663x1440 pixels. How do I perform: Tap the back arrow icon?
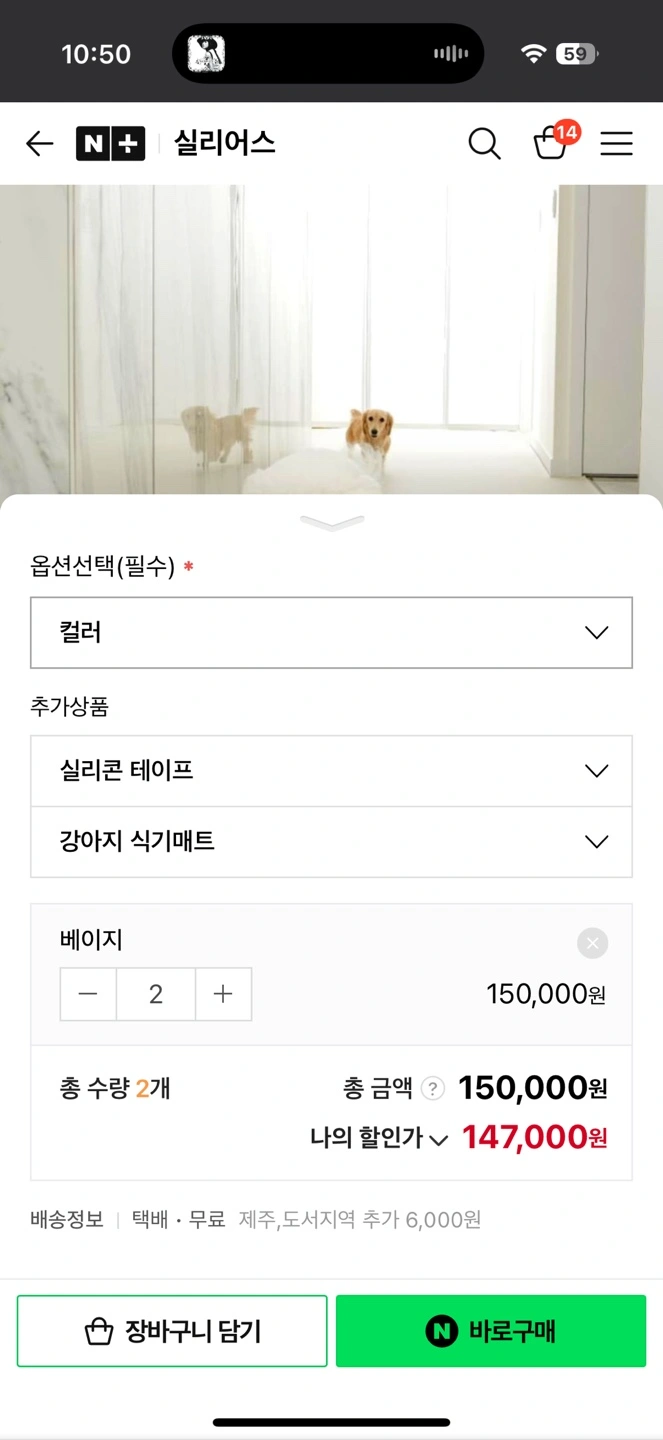coord(39,144)
